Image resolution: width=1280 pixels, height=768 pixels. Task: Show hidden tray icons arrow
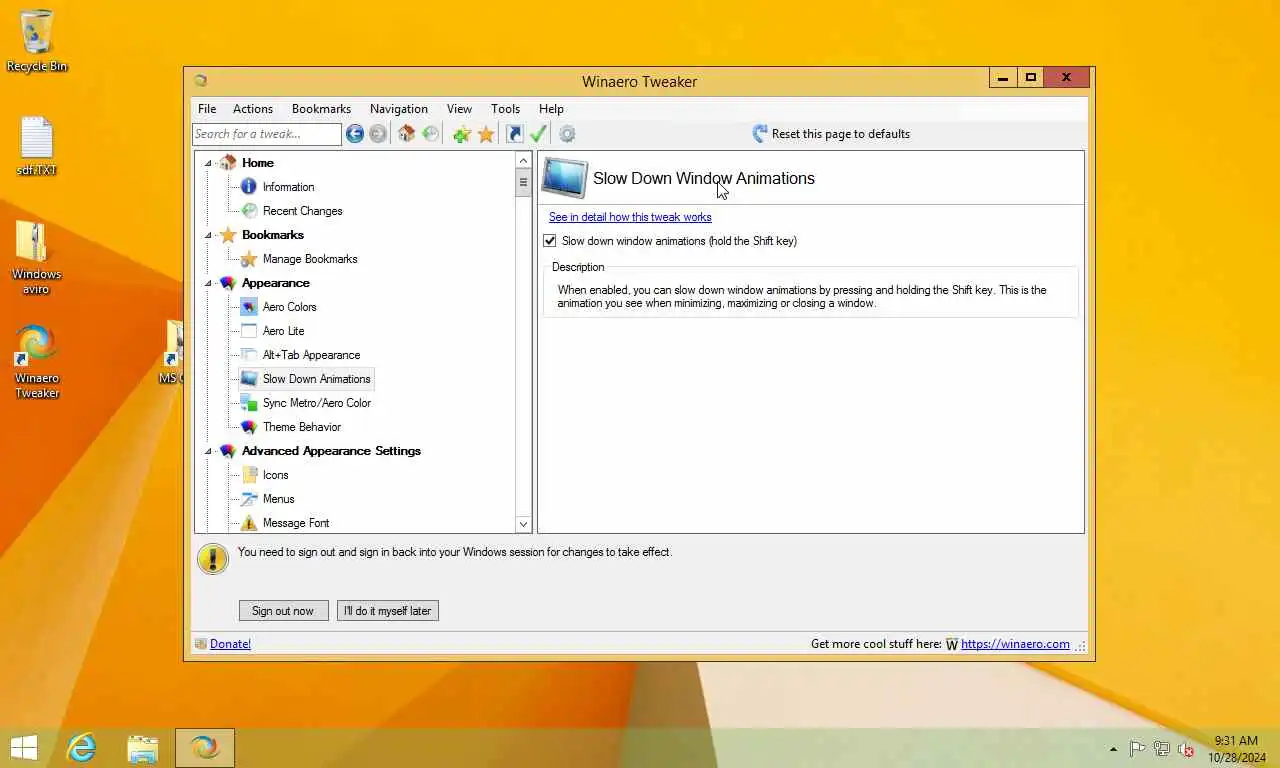tap(1113, 749)
